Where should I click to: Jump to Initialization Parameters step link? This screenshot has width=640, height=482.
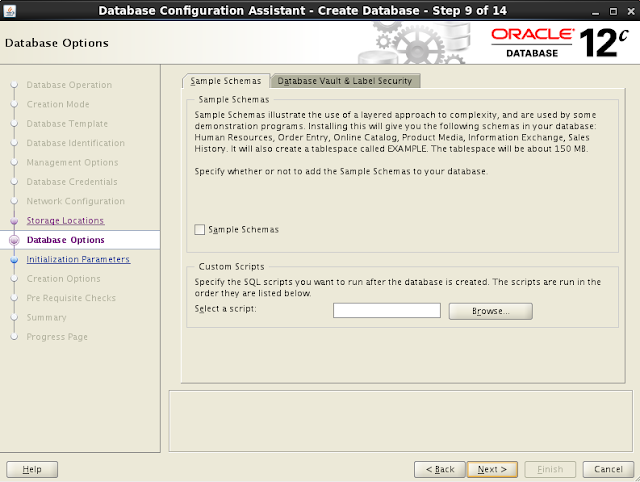point(78,259)
